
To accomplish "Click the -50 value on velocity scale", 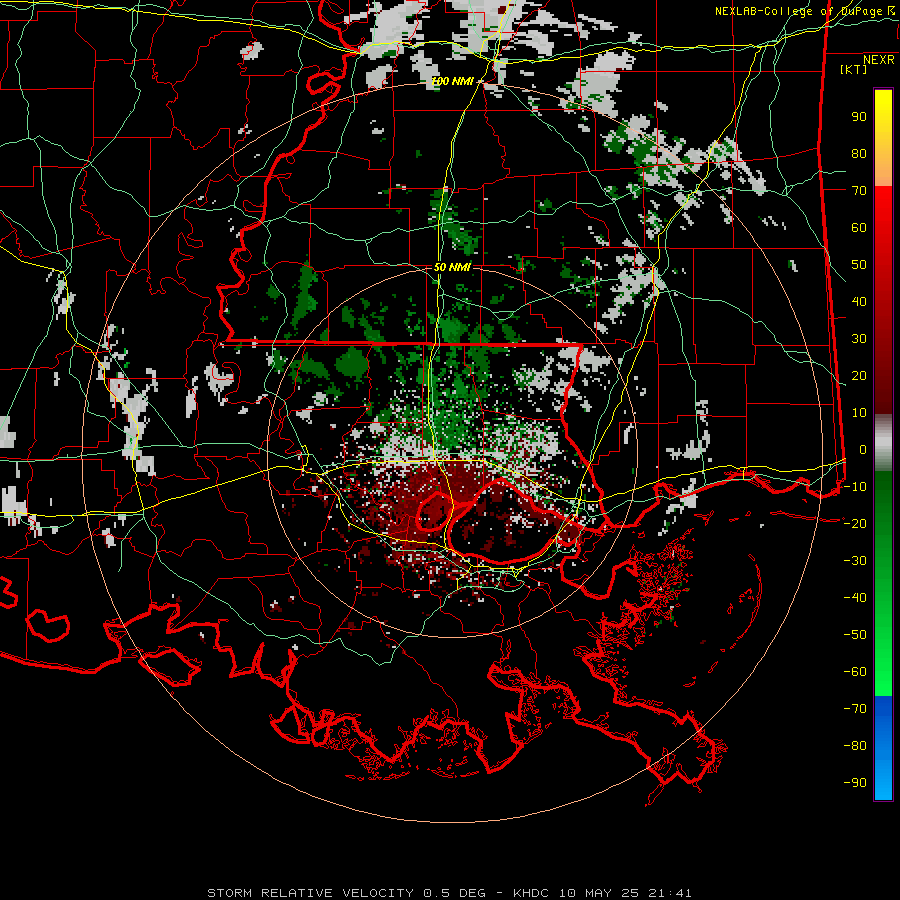I will pos(855,635).
